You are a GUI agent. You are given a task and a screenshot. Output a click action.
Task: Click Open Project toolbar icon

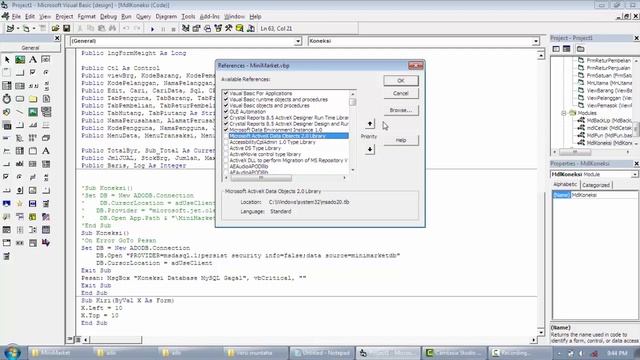click(x=55, y=29)
